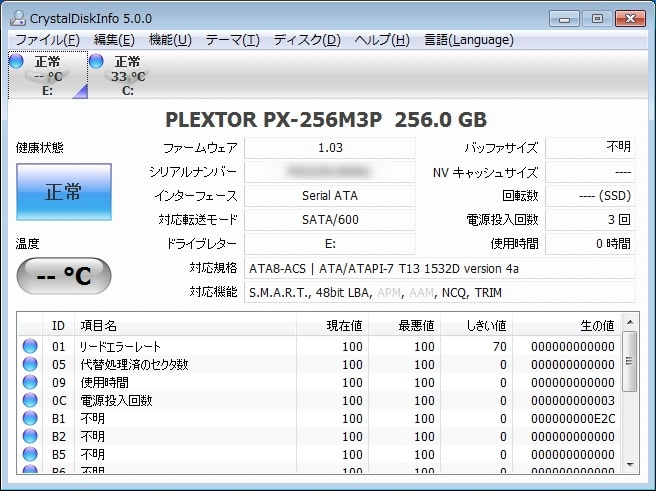Click the しきい値 column header
Screen dimensions: 656x491
(487, 325)
